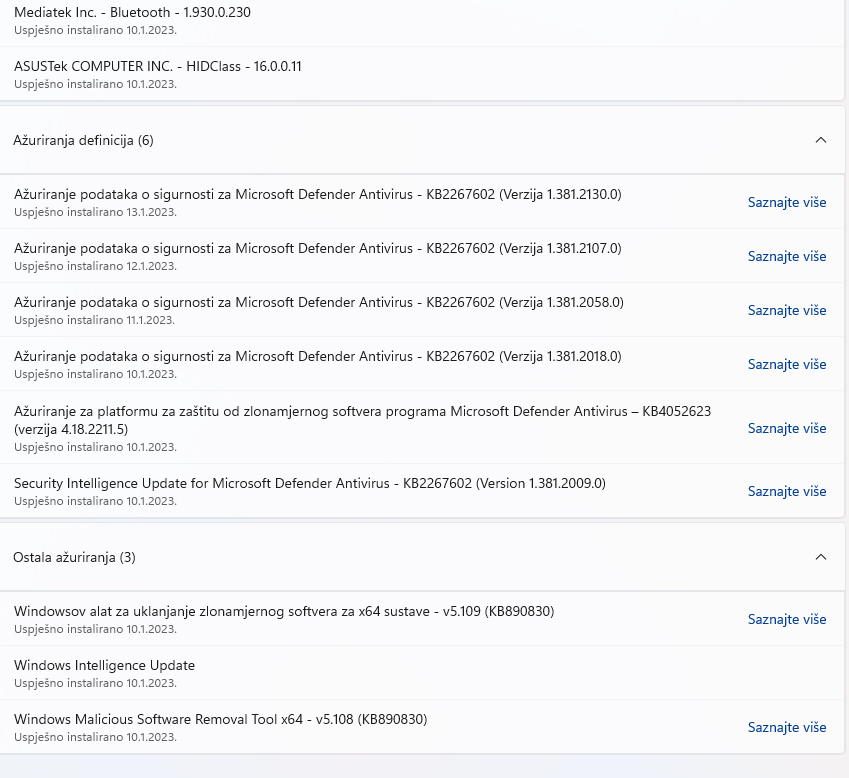Open Saznajte više for Version 1.381.2009.0
849x778 pixels.
point(787,491)
